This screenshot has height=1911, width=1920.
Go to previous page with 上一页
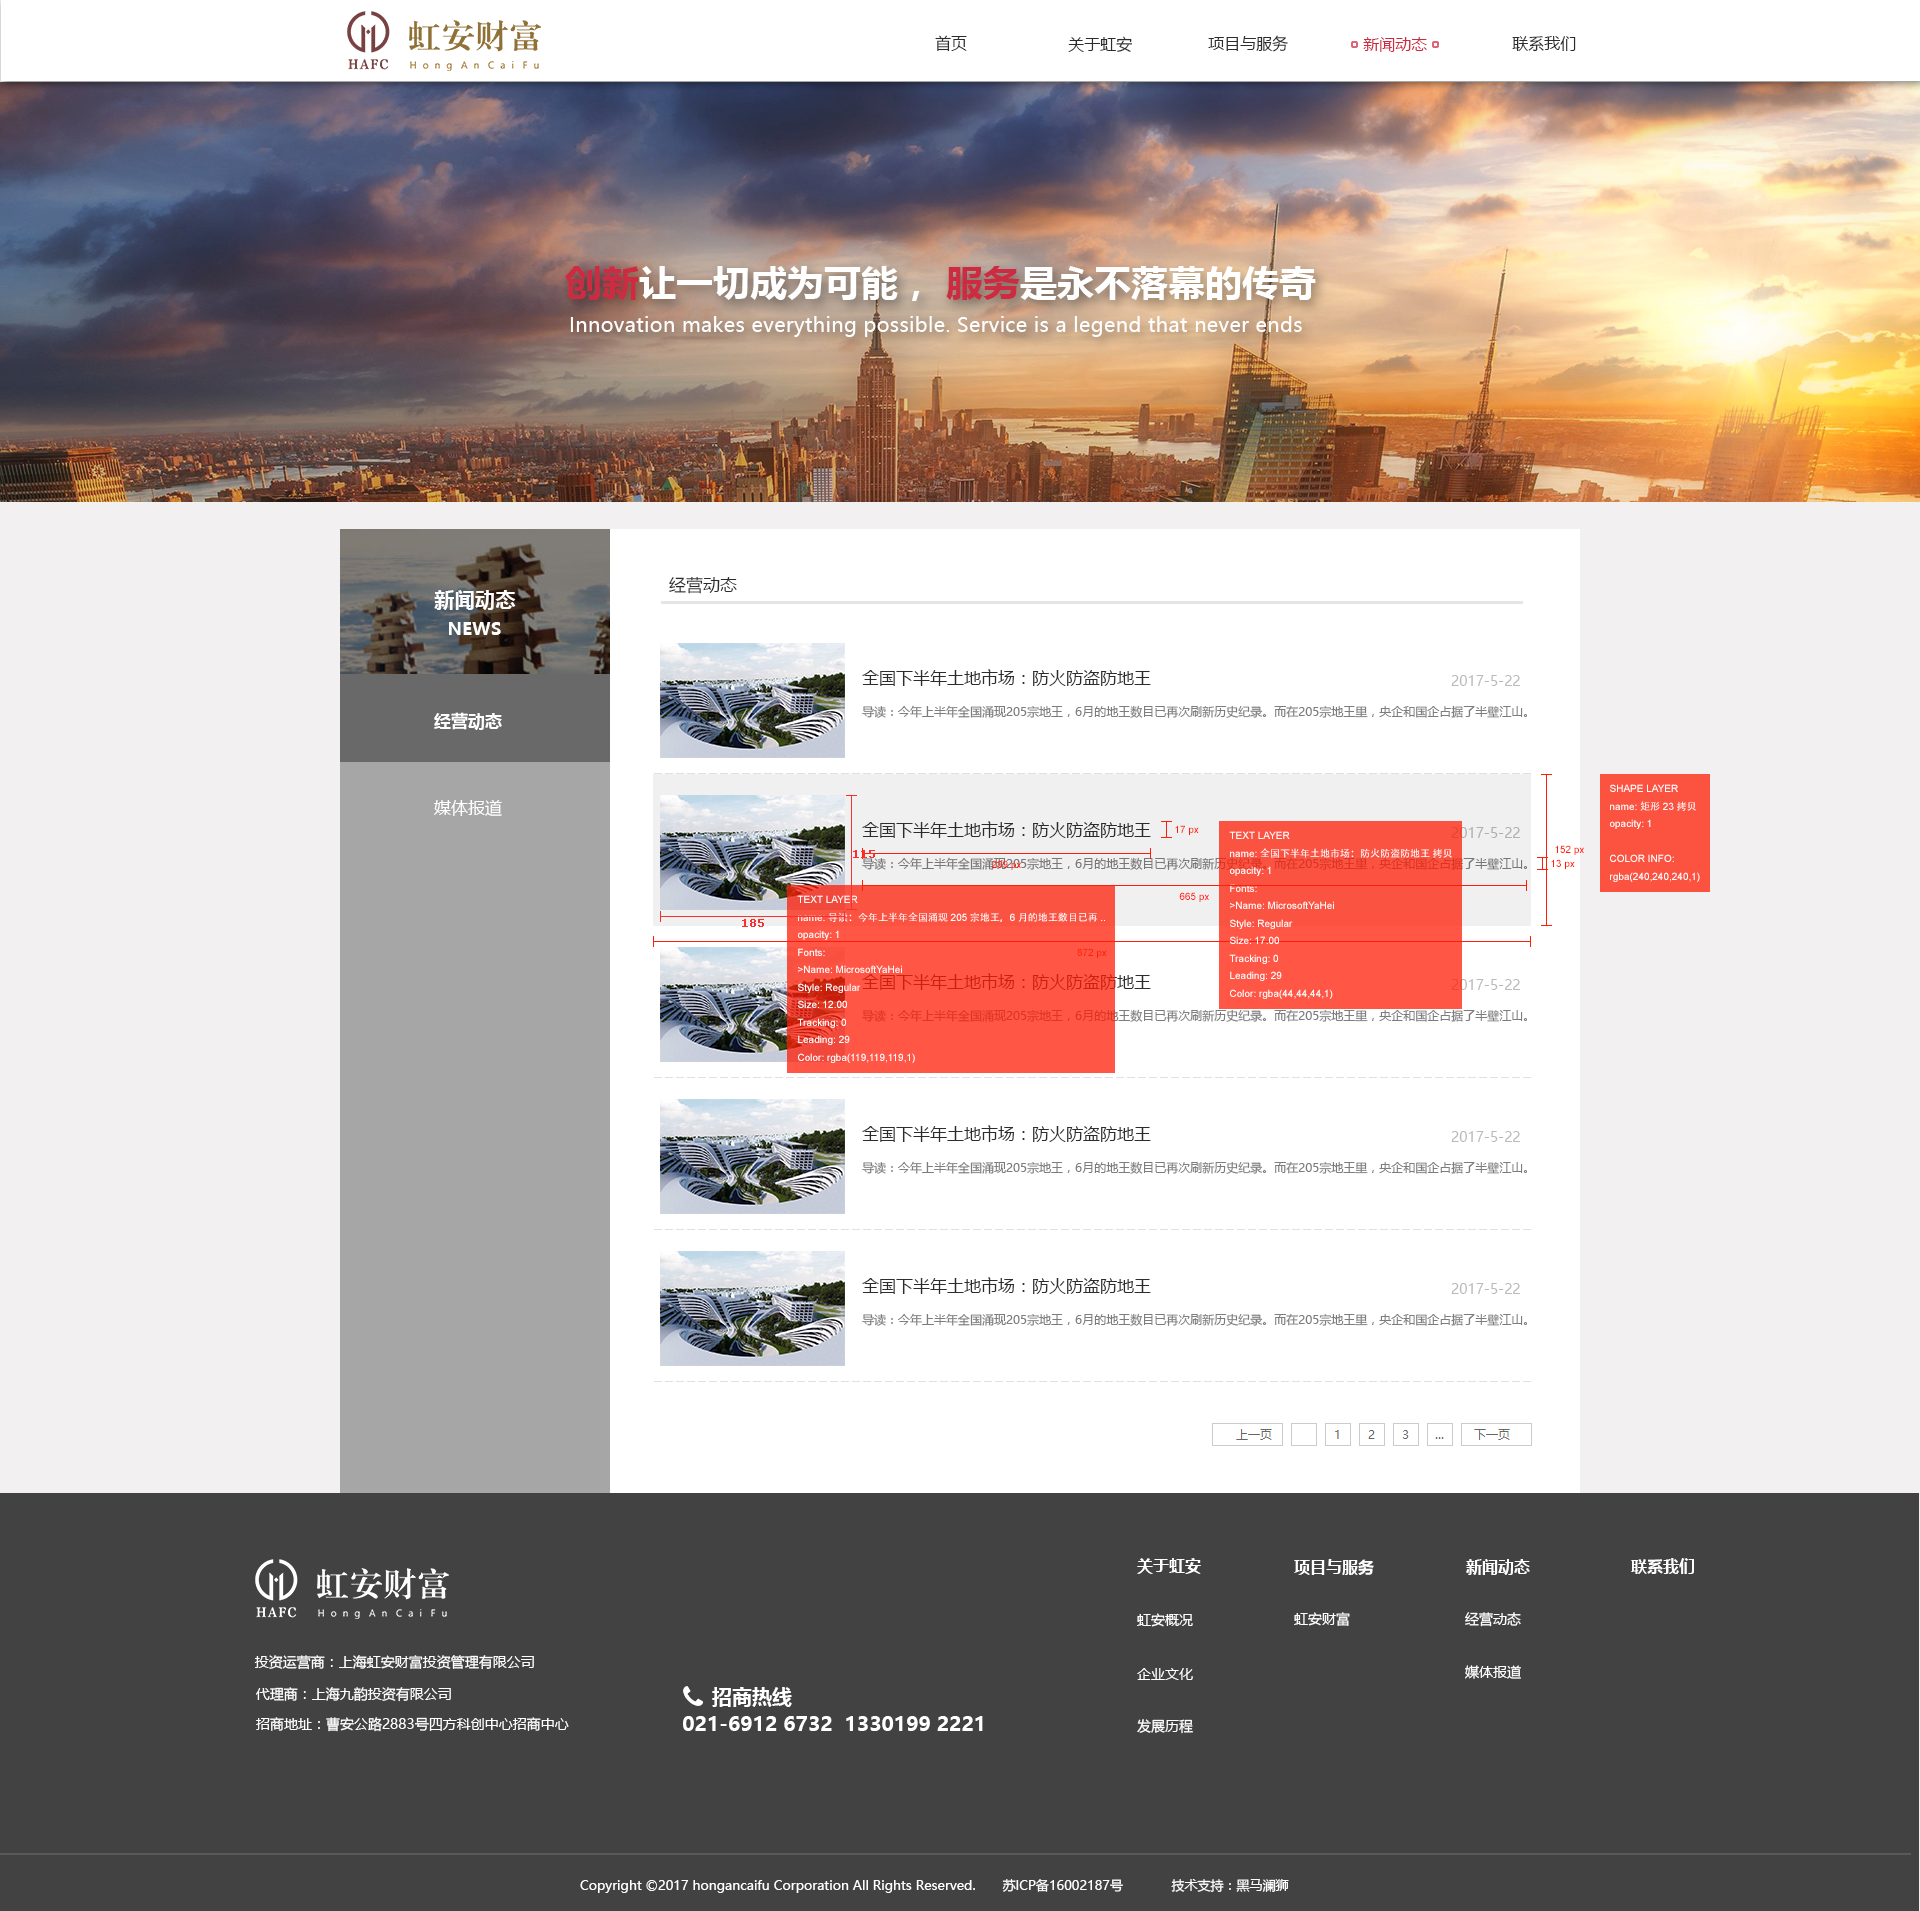1247,1434
